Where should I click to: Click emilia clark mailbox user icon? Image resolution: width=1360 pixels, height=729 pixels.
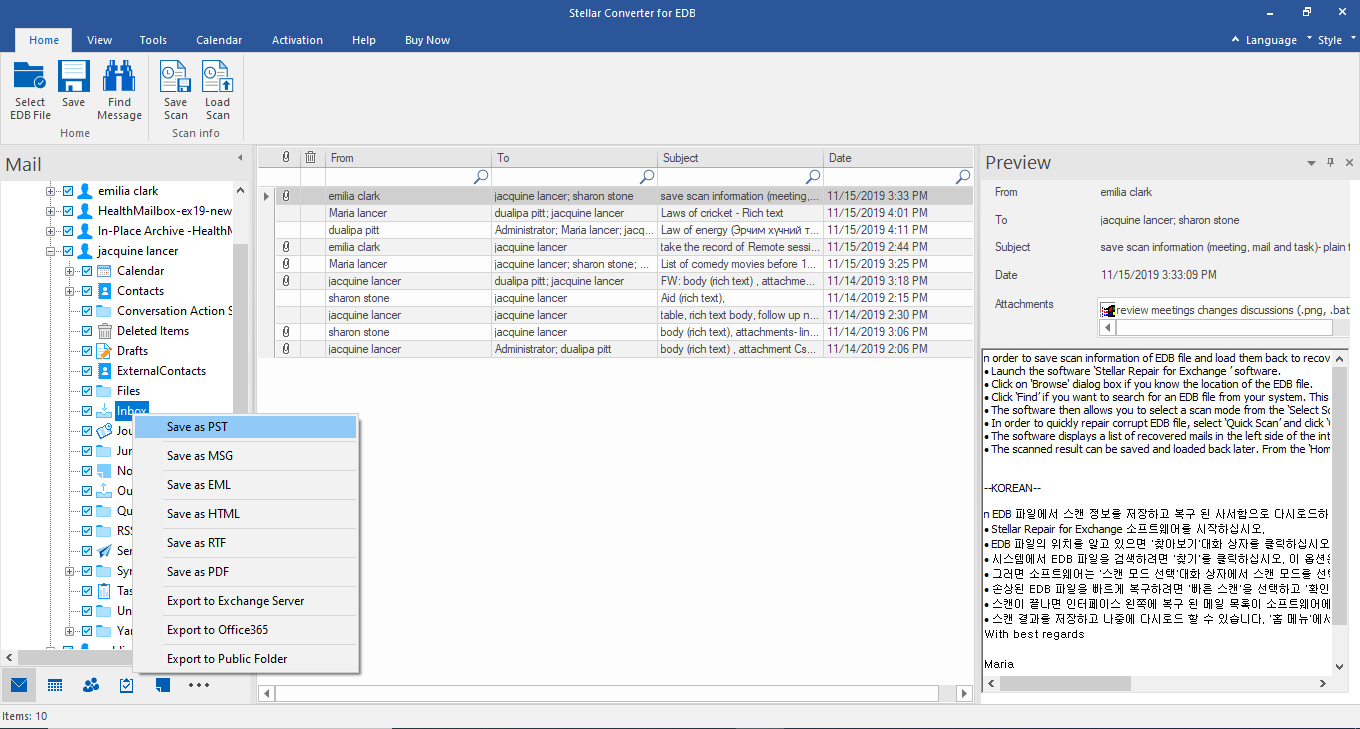(x=86, y=191)
